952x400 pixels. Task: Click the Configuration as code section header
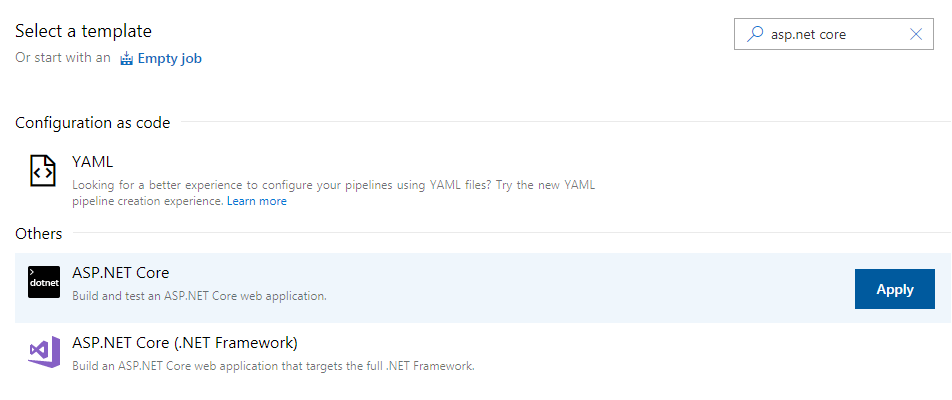pyautogui.click(x=93, y=123)
